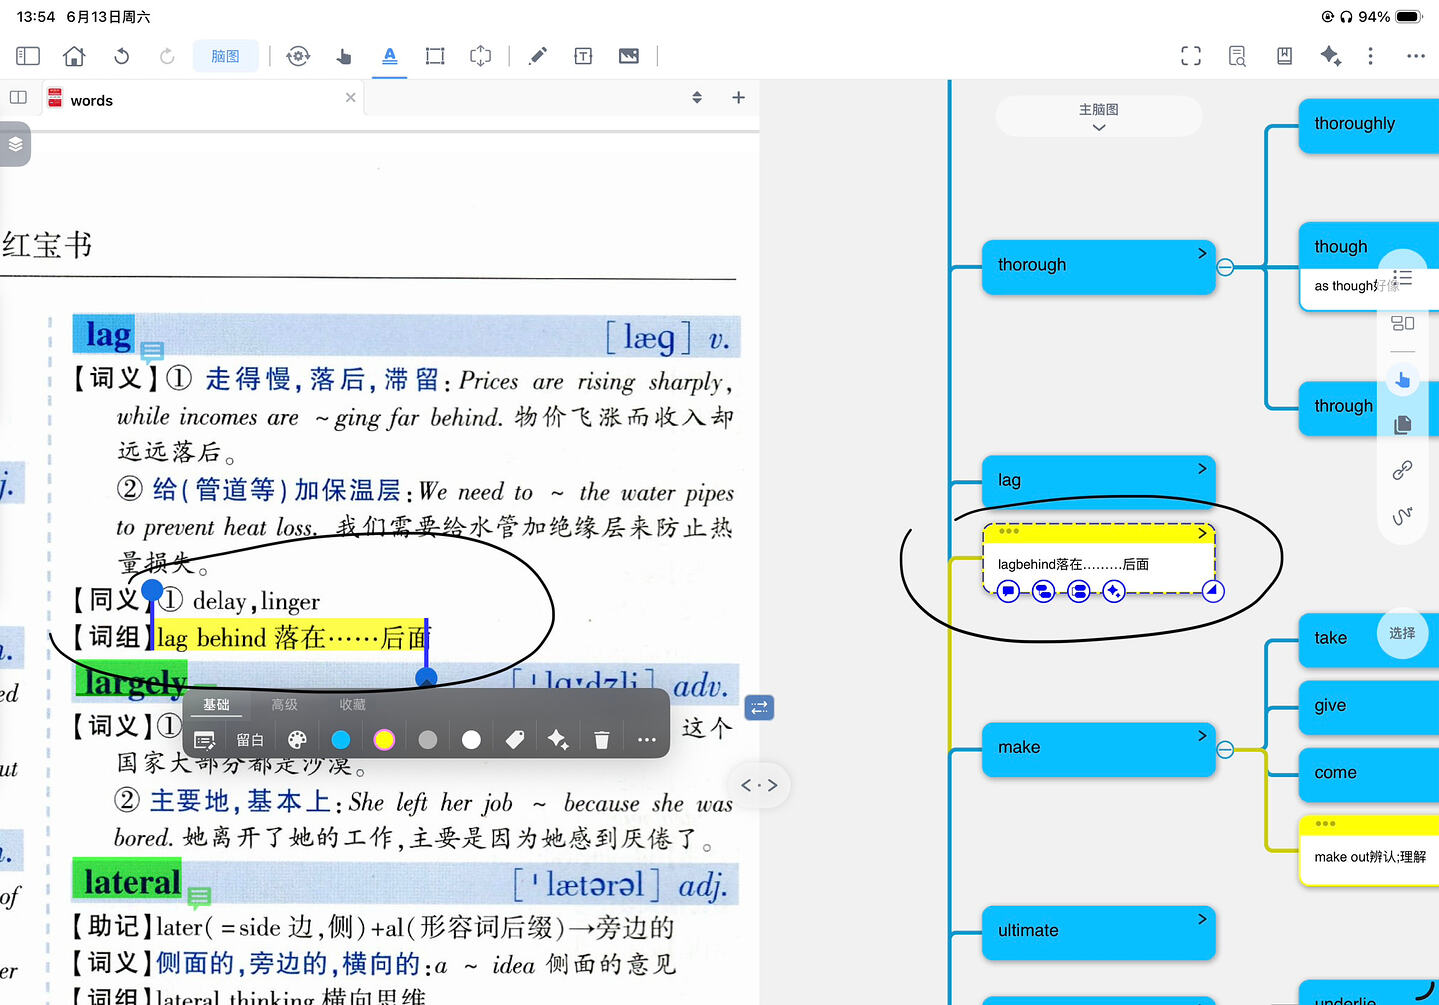Viewport: 1439px width, 1005px height.
Task: Select the hand pointer tool
Action: [x=343, y=56]
